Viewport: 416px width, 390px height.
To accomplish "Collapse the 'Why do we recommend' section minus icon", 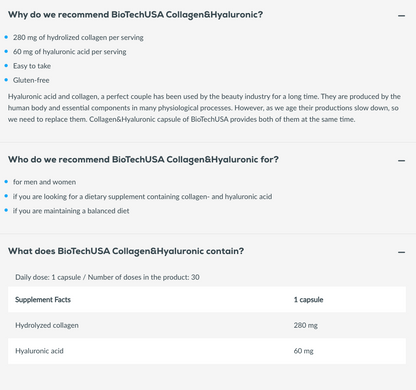I will [x=401, y=15].
